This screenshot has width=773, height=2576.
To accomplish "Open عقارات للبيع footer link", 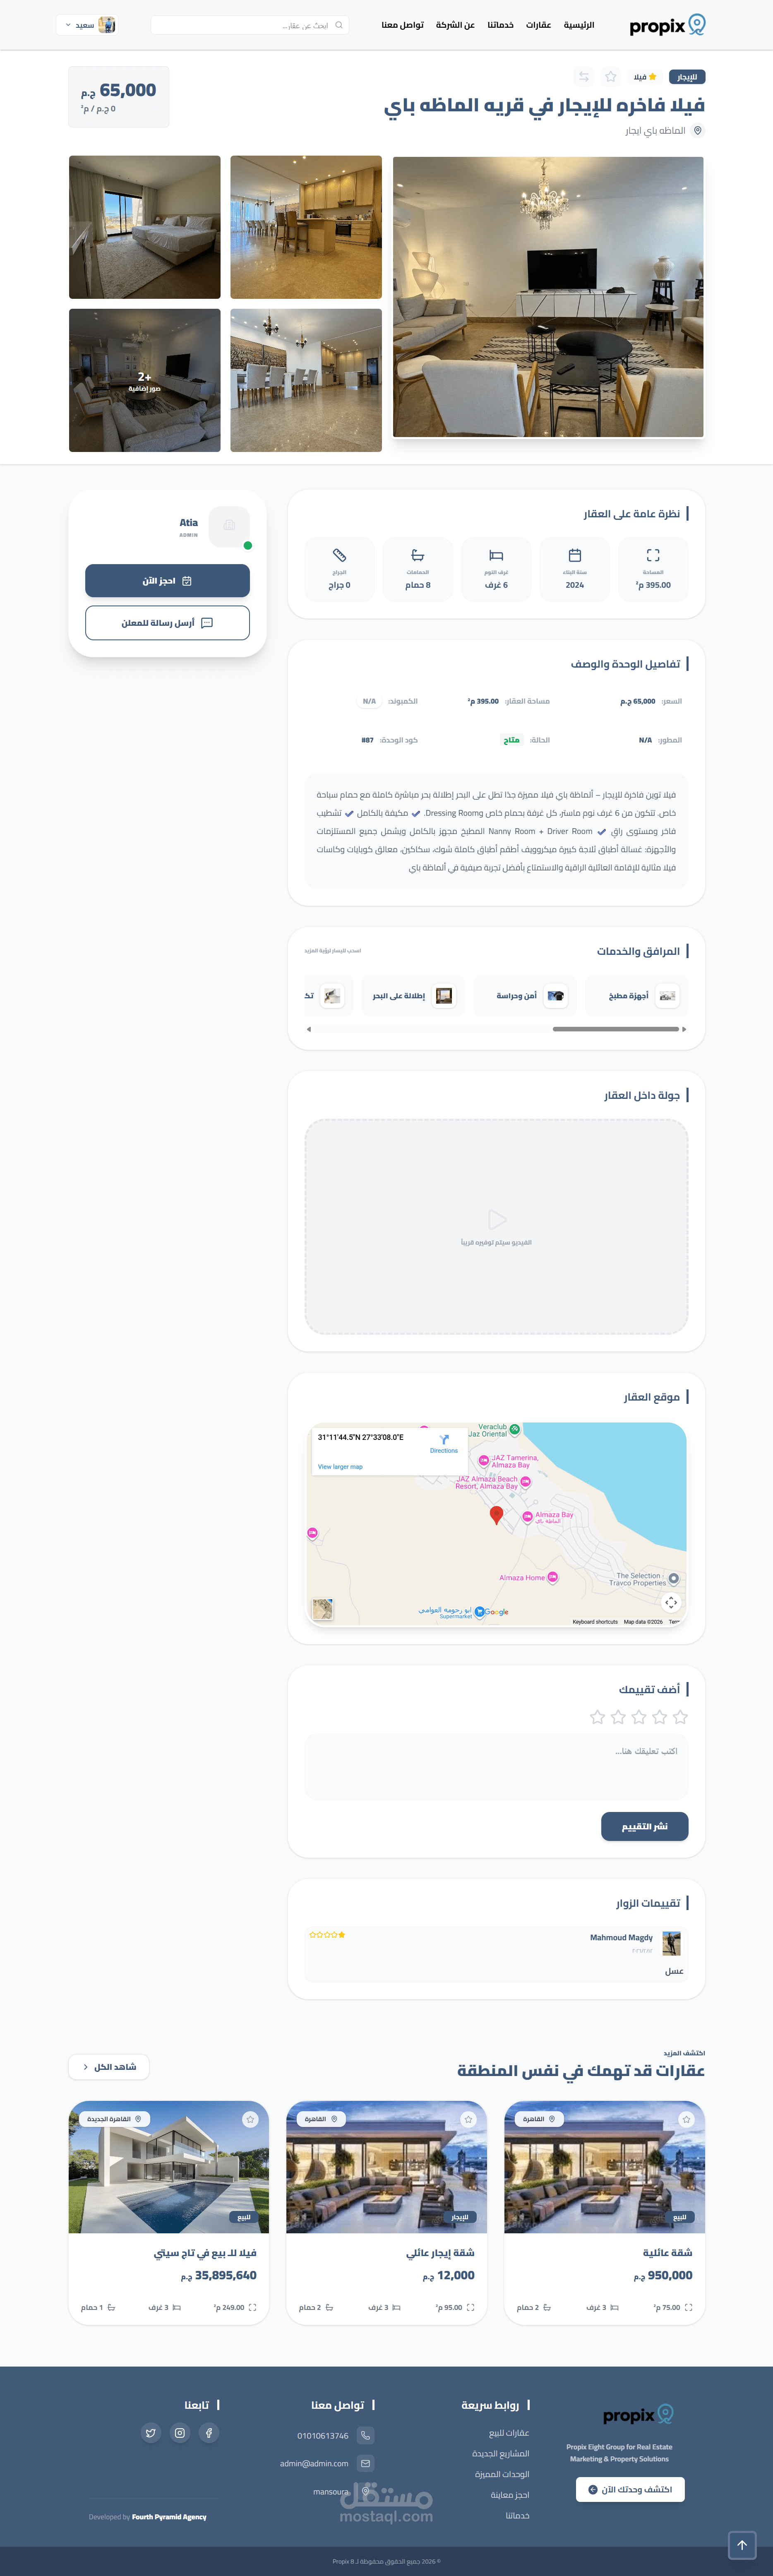I will [509, 2433].
